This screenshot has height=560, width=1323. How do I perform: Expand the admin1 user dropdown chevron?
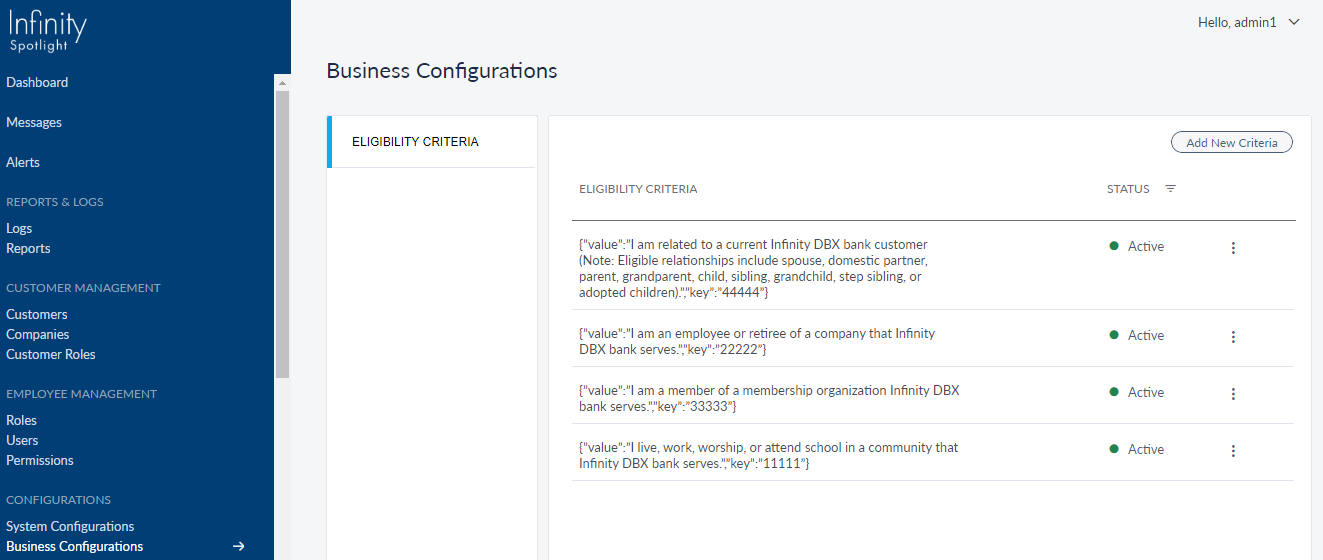(x=1294, y=22)
